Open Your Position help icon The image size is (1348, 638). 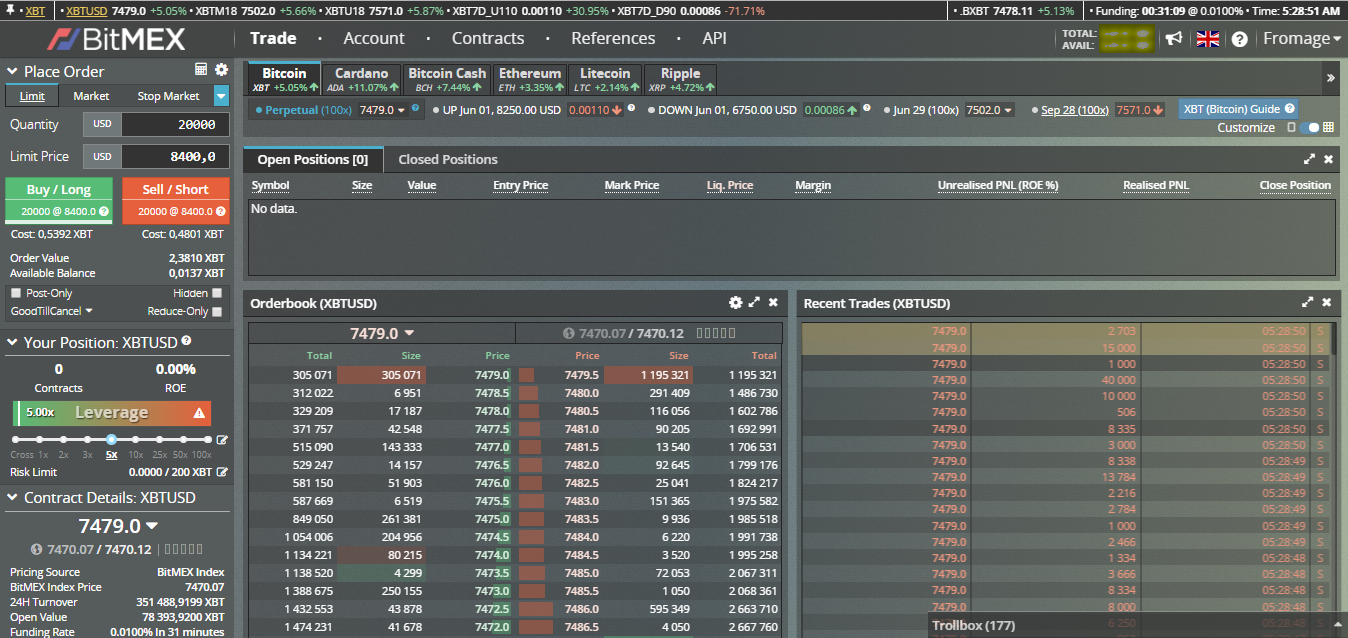click(x=186, y=341)
